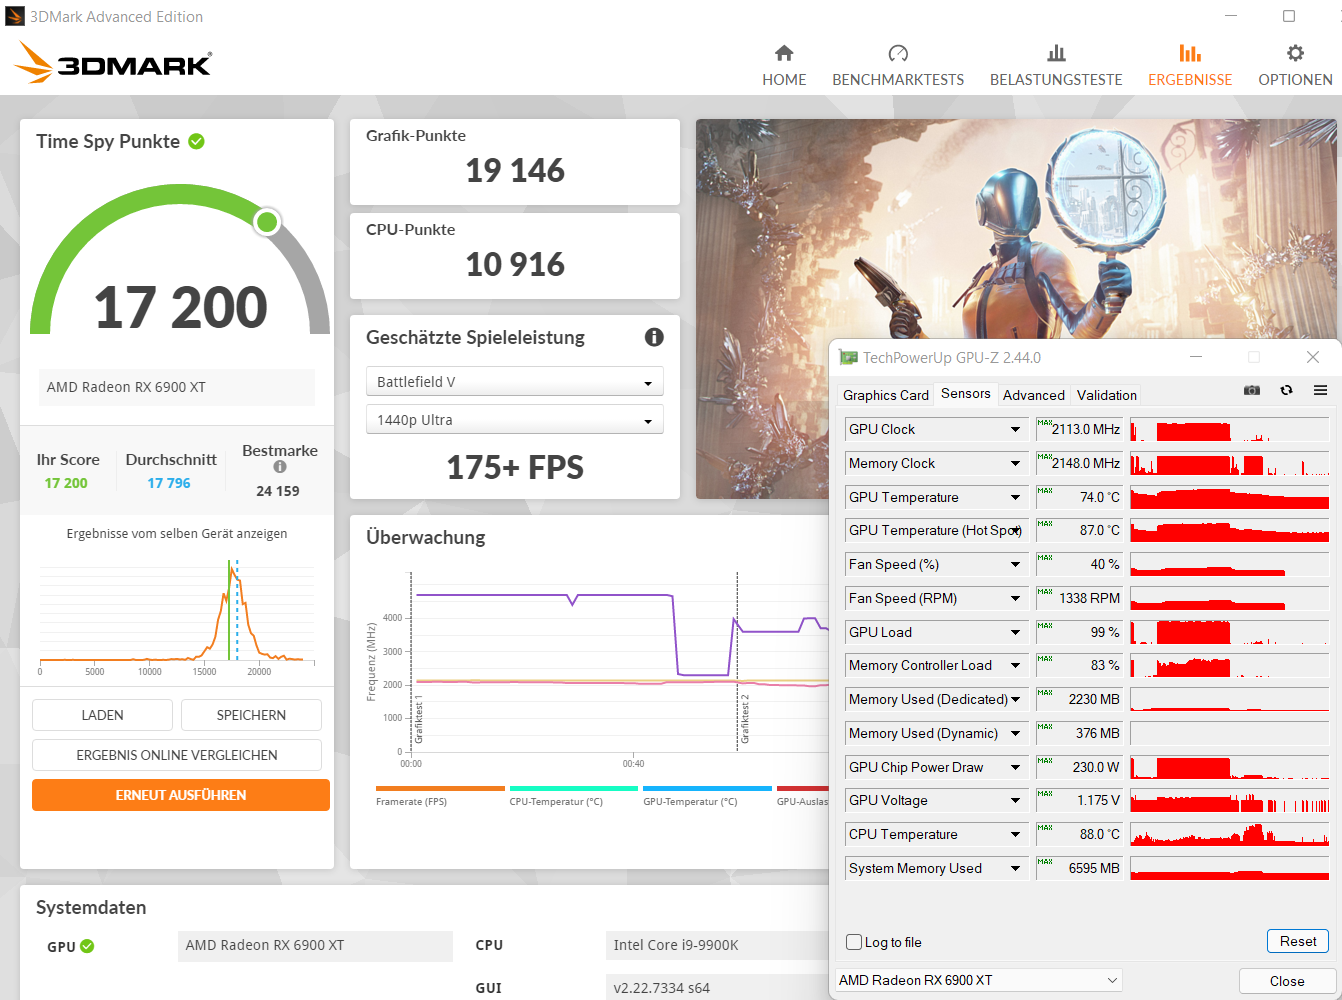
Task: Open the AMD Radeon RX 6900 XT device selector
Action: (978, 980)
